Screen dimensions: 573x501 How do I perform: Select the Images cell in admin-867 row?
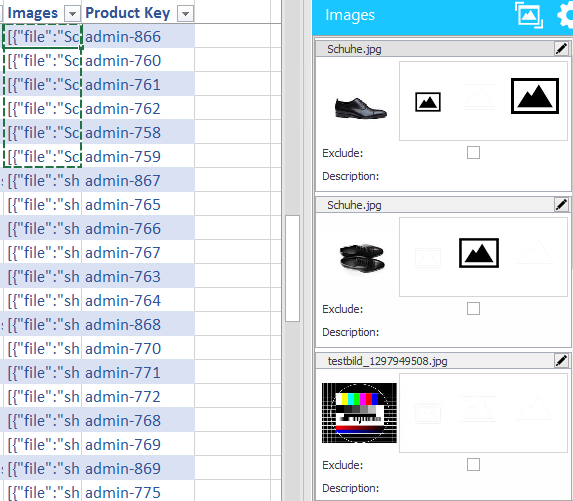click(43, 181)
